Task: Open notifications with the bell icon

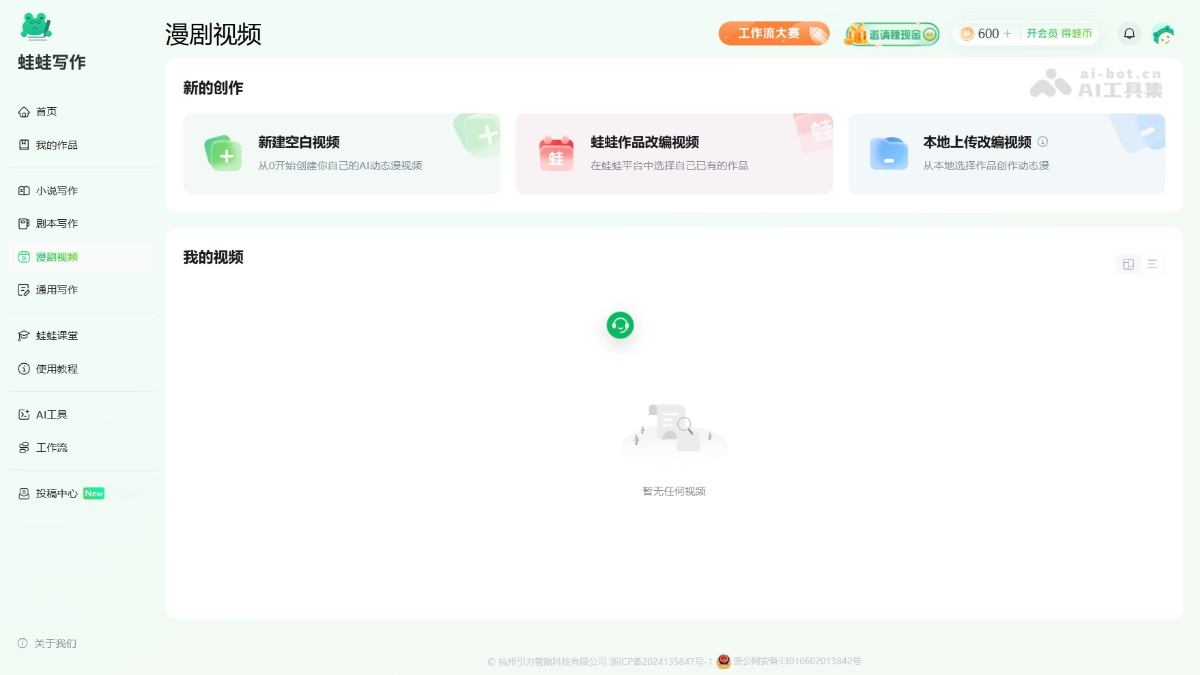Action: click(1129, 34)
